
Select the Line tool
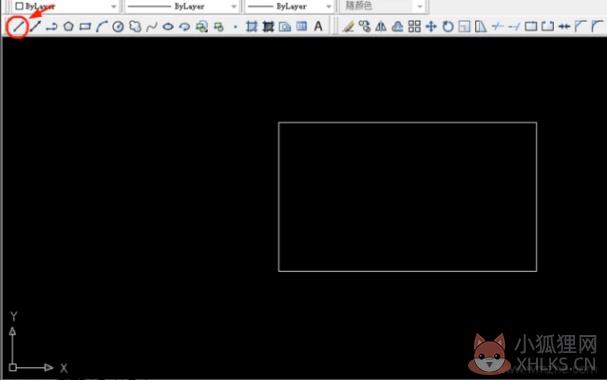tap(18, 26)
